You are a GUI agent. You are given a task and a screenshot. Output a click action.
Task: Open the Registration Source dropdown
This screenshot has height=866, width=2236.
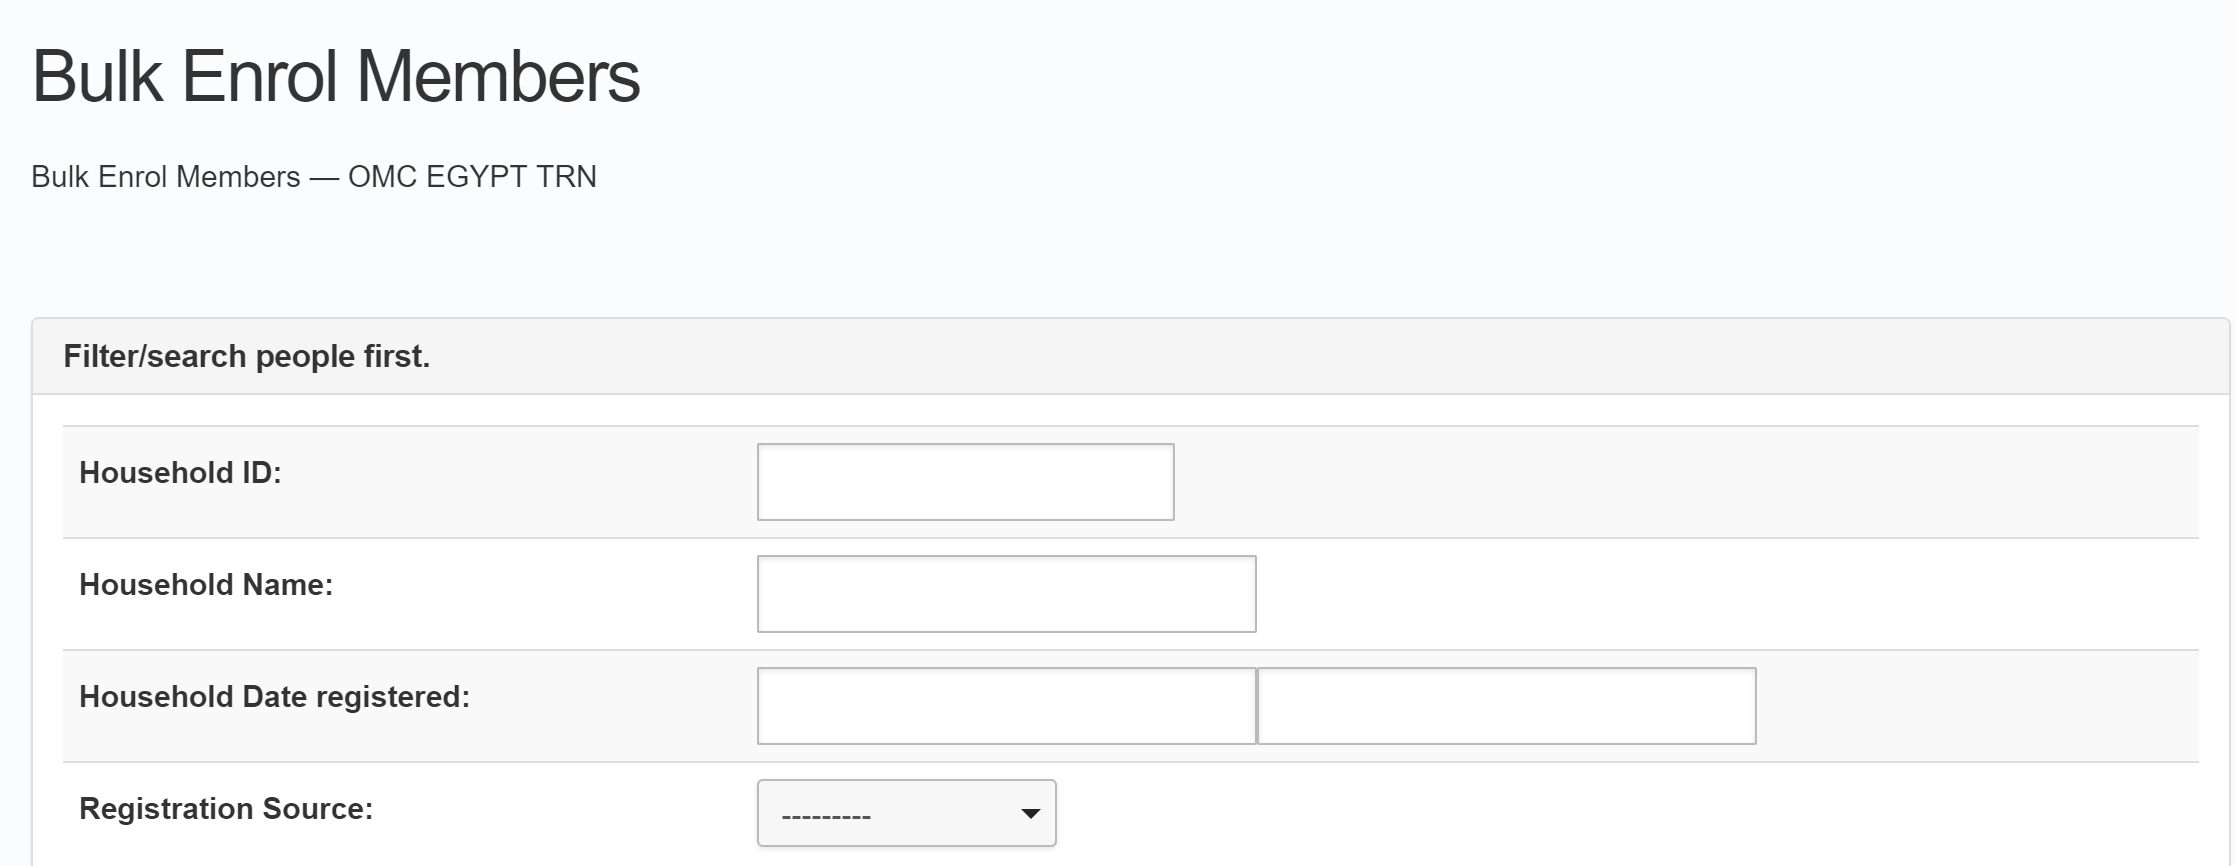coord(906,813)
